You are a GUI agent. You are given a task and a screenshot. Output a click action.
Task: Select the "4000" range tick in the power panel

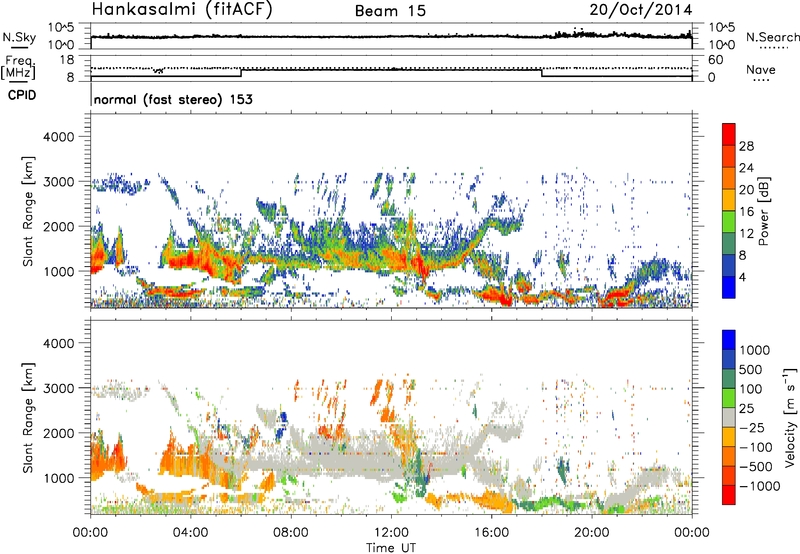coord(58,137)
